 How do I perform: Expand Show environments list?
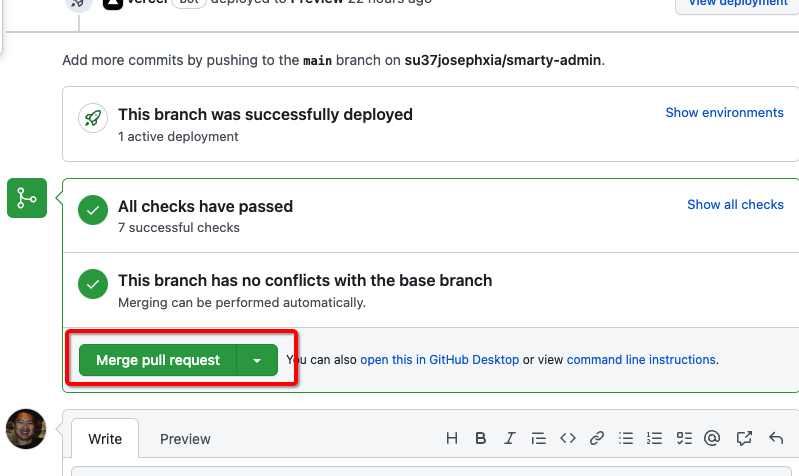click(724, 112)
